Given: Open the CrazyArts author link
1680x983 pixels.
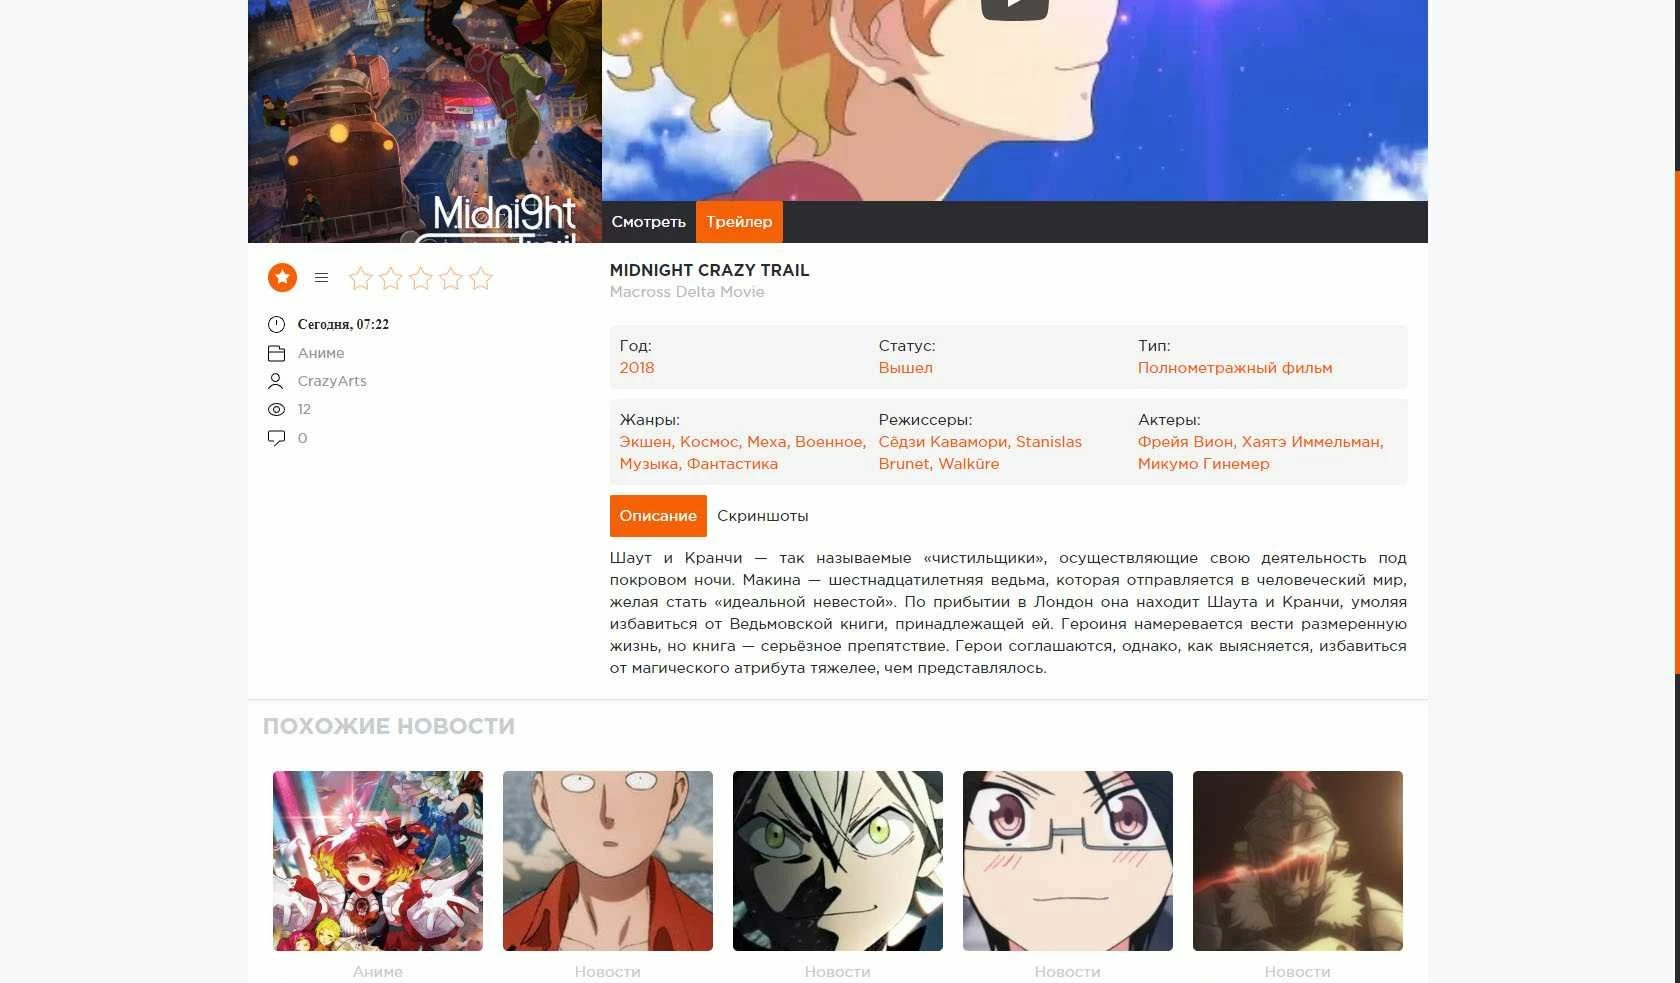Looking at the screenshot, I should (x=332, y=381).
